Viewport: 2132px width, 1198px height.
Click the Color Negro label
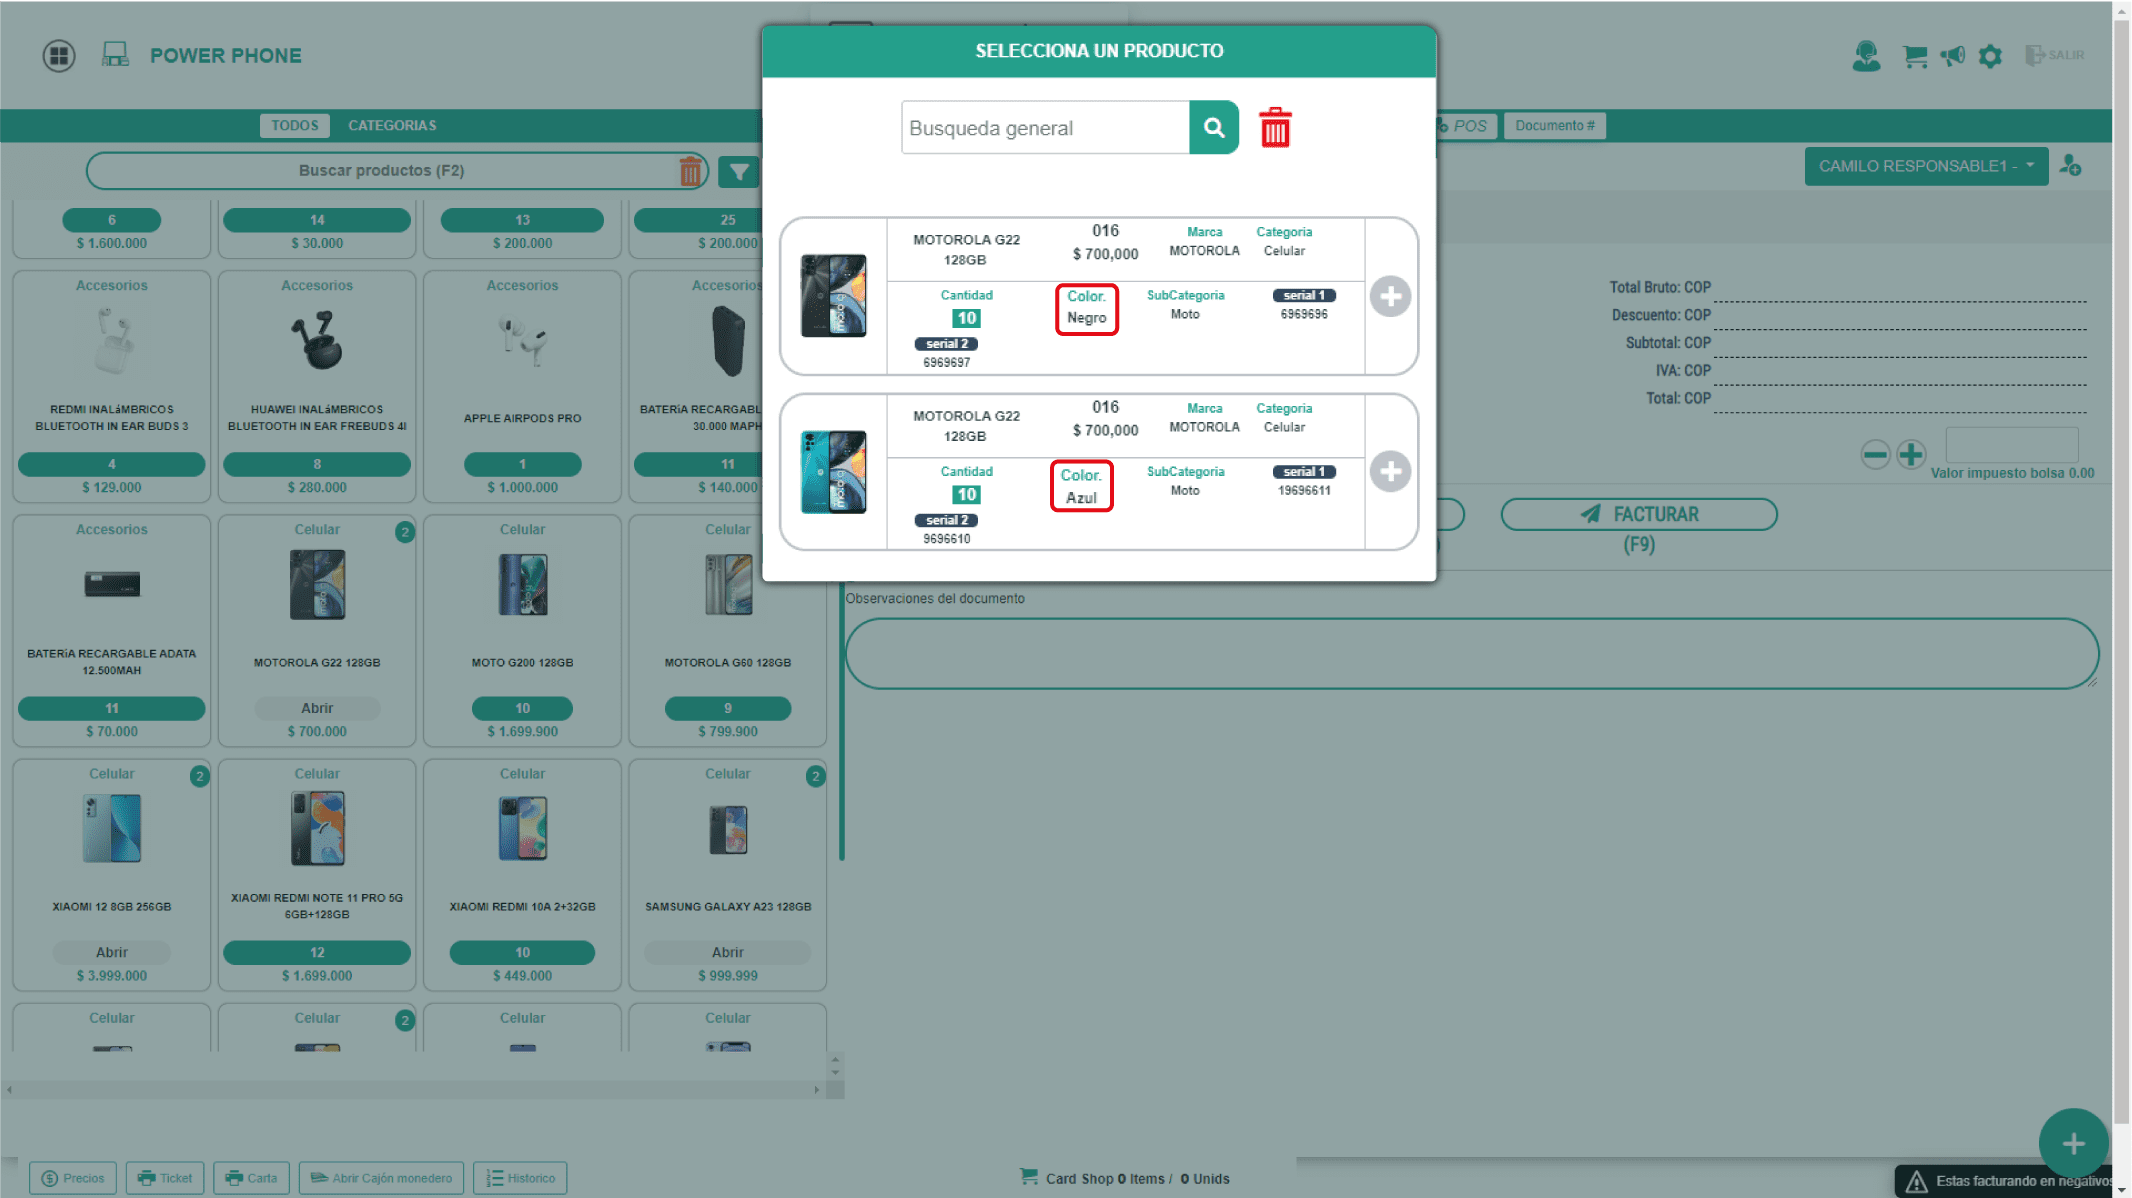(1086, 307)
